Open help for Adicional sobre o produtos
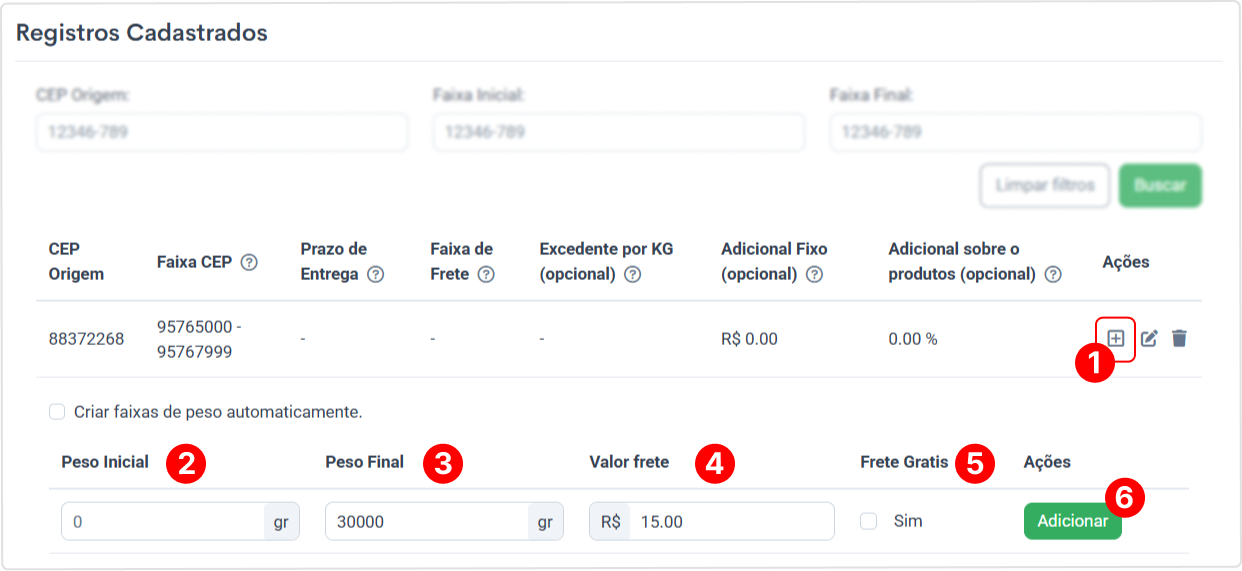This screenshot has width=1242, height=571. (1053, 274)
